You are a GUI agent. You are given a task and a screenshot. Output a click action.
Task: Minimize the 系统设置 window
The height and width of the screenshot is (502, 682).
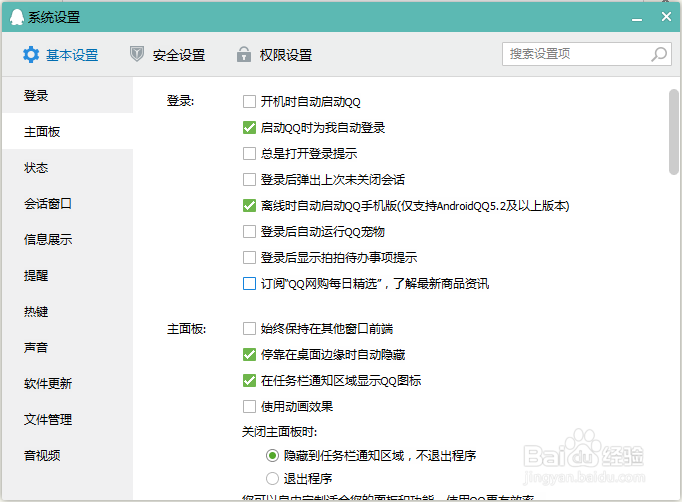(637, 20)
